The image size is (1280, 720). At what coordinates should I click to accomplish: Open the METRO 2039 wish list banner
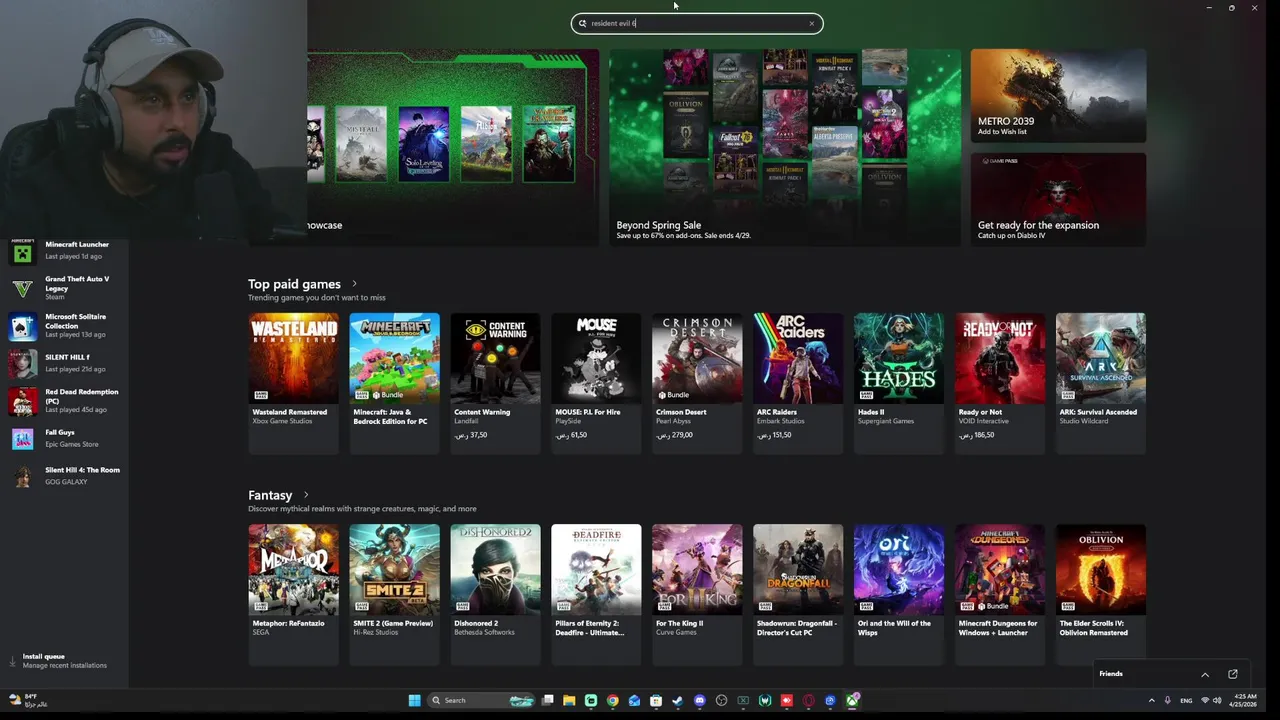(x=1058, y=95)
